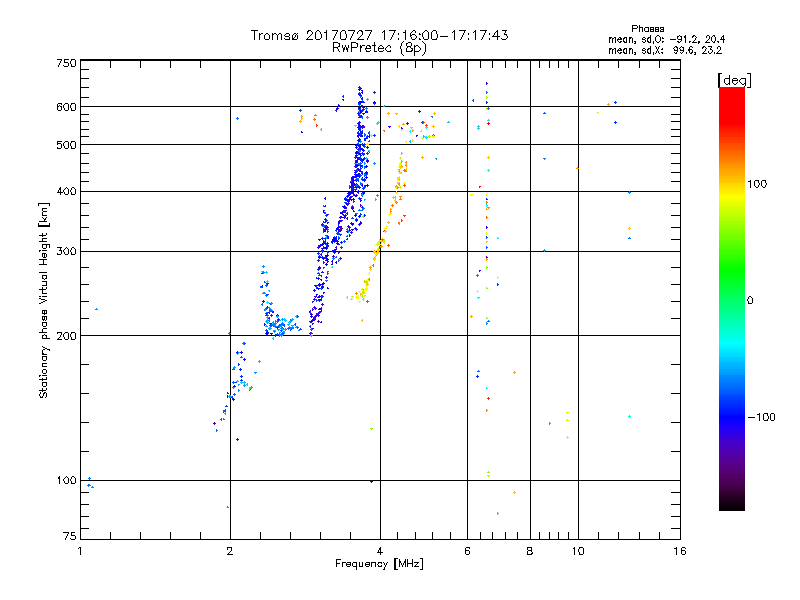Click the rainbow phase colorbar

pos(732,298)
